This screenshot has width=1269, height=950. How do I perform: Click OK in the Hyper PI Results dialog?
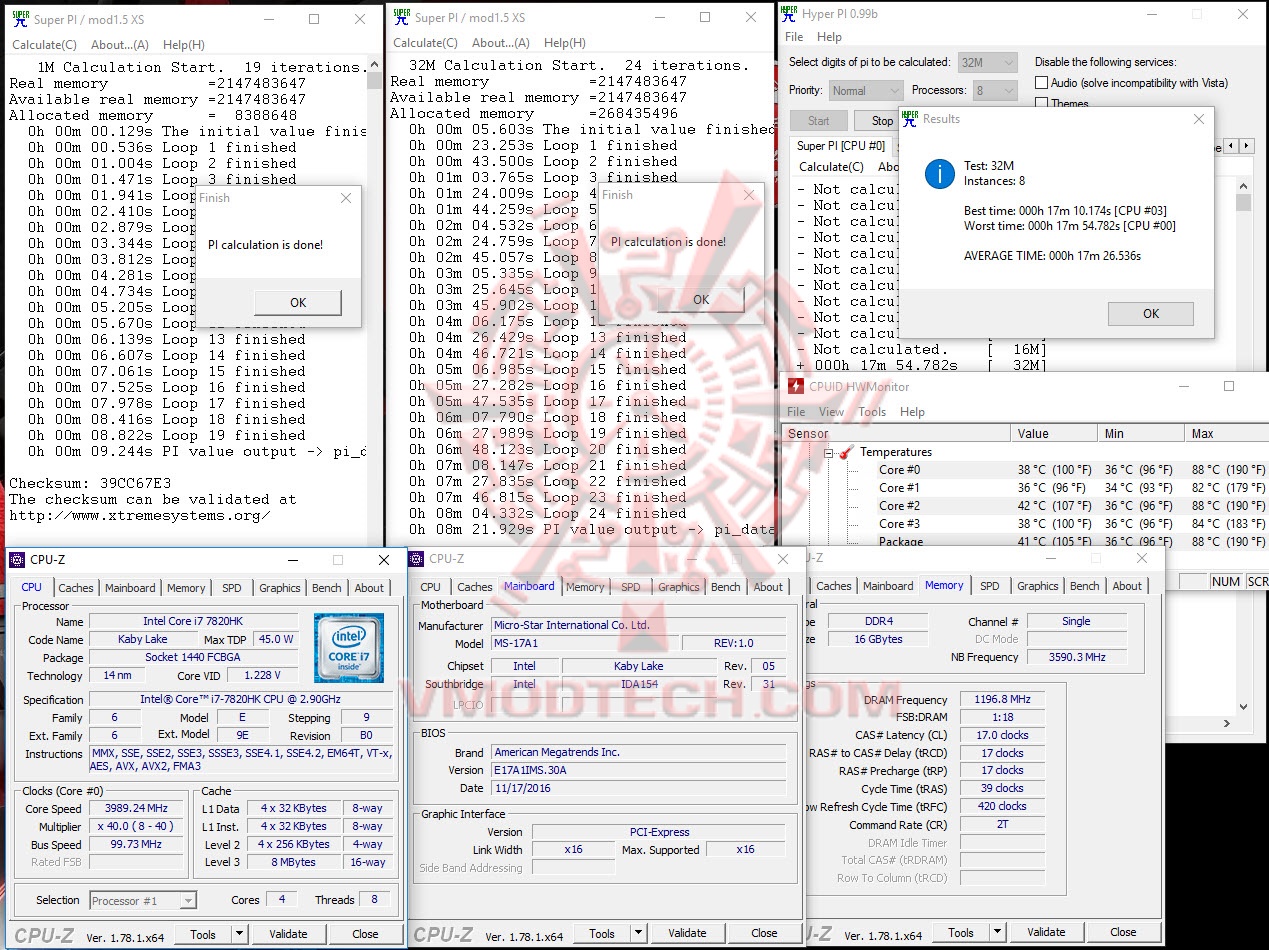(x=1151, y=313)
